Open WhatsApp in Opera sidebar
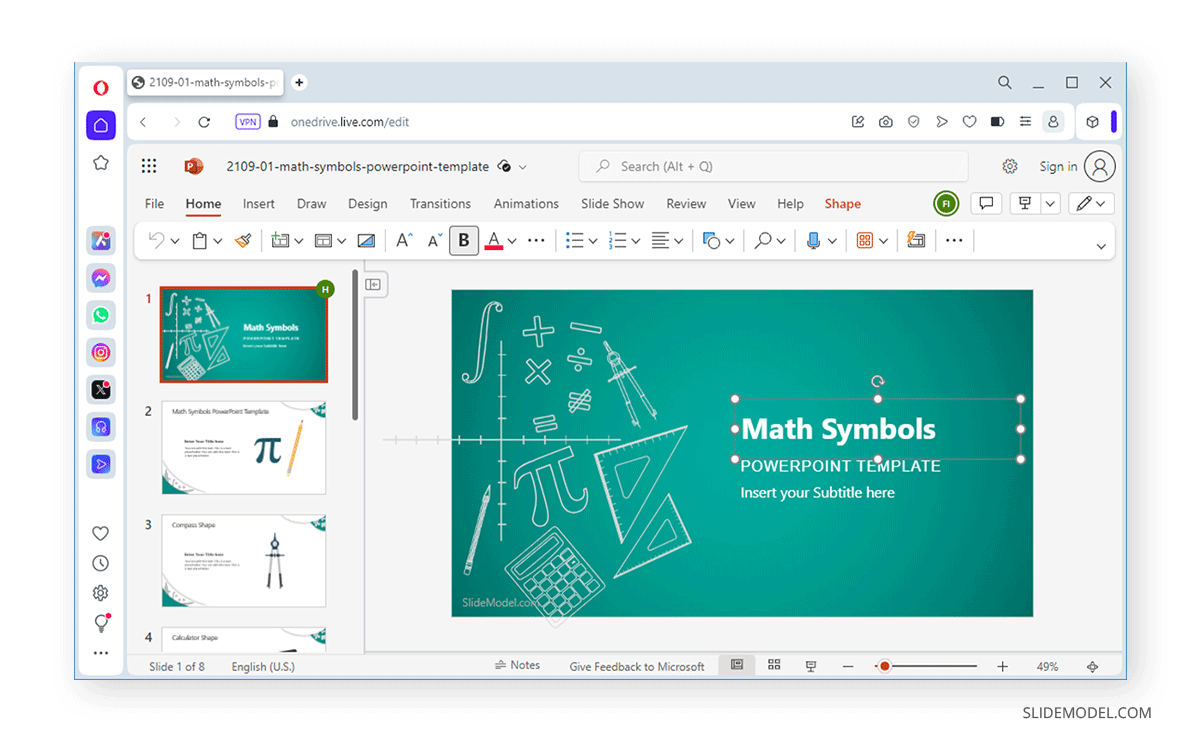The width and height of the screenshot is (1200, 743). (x=101, y=315)
